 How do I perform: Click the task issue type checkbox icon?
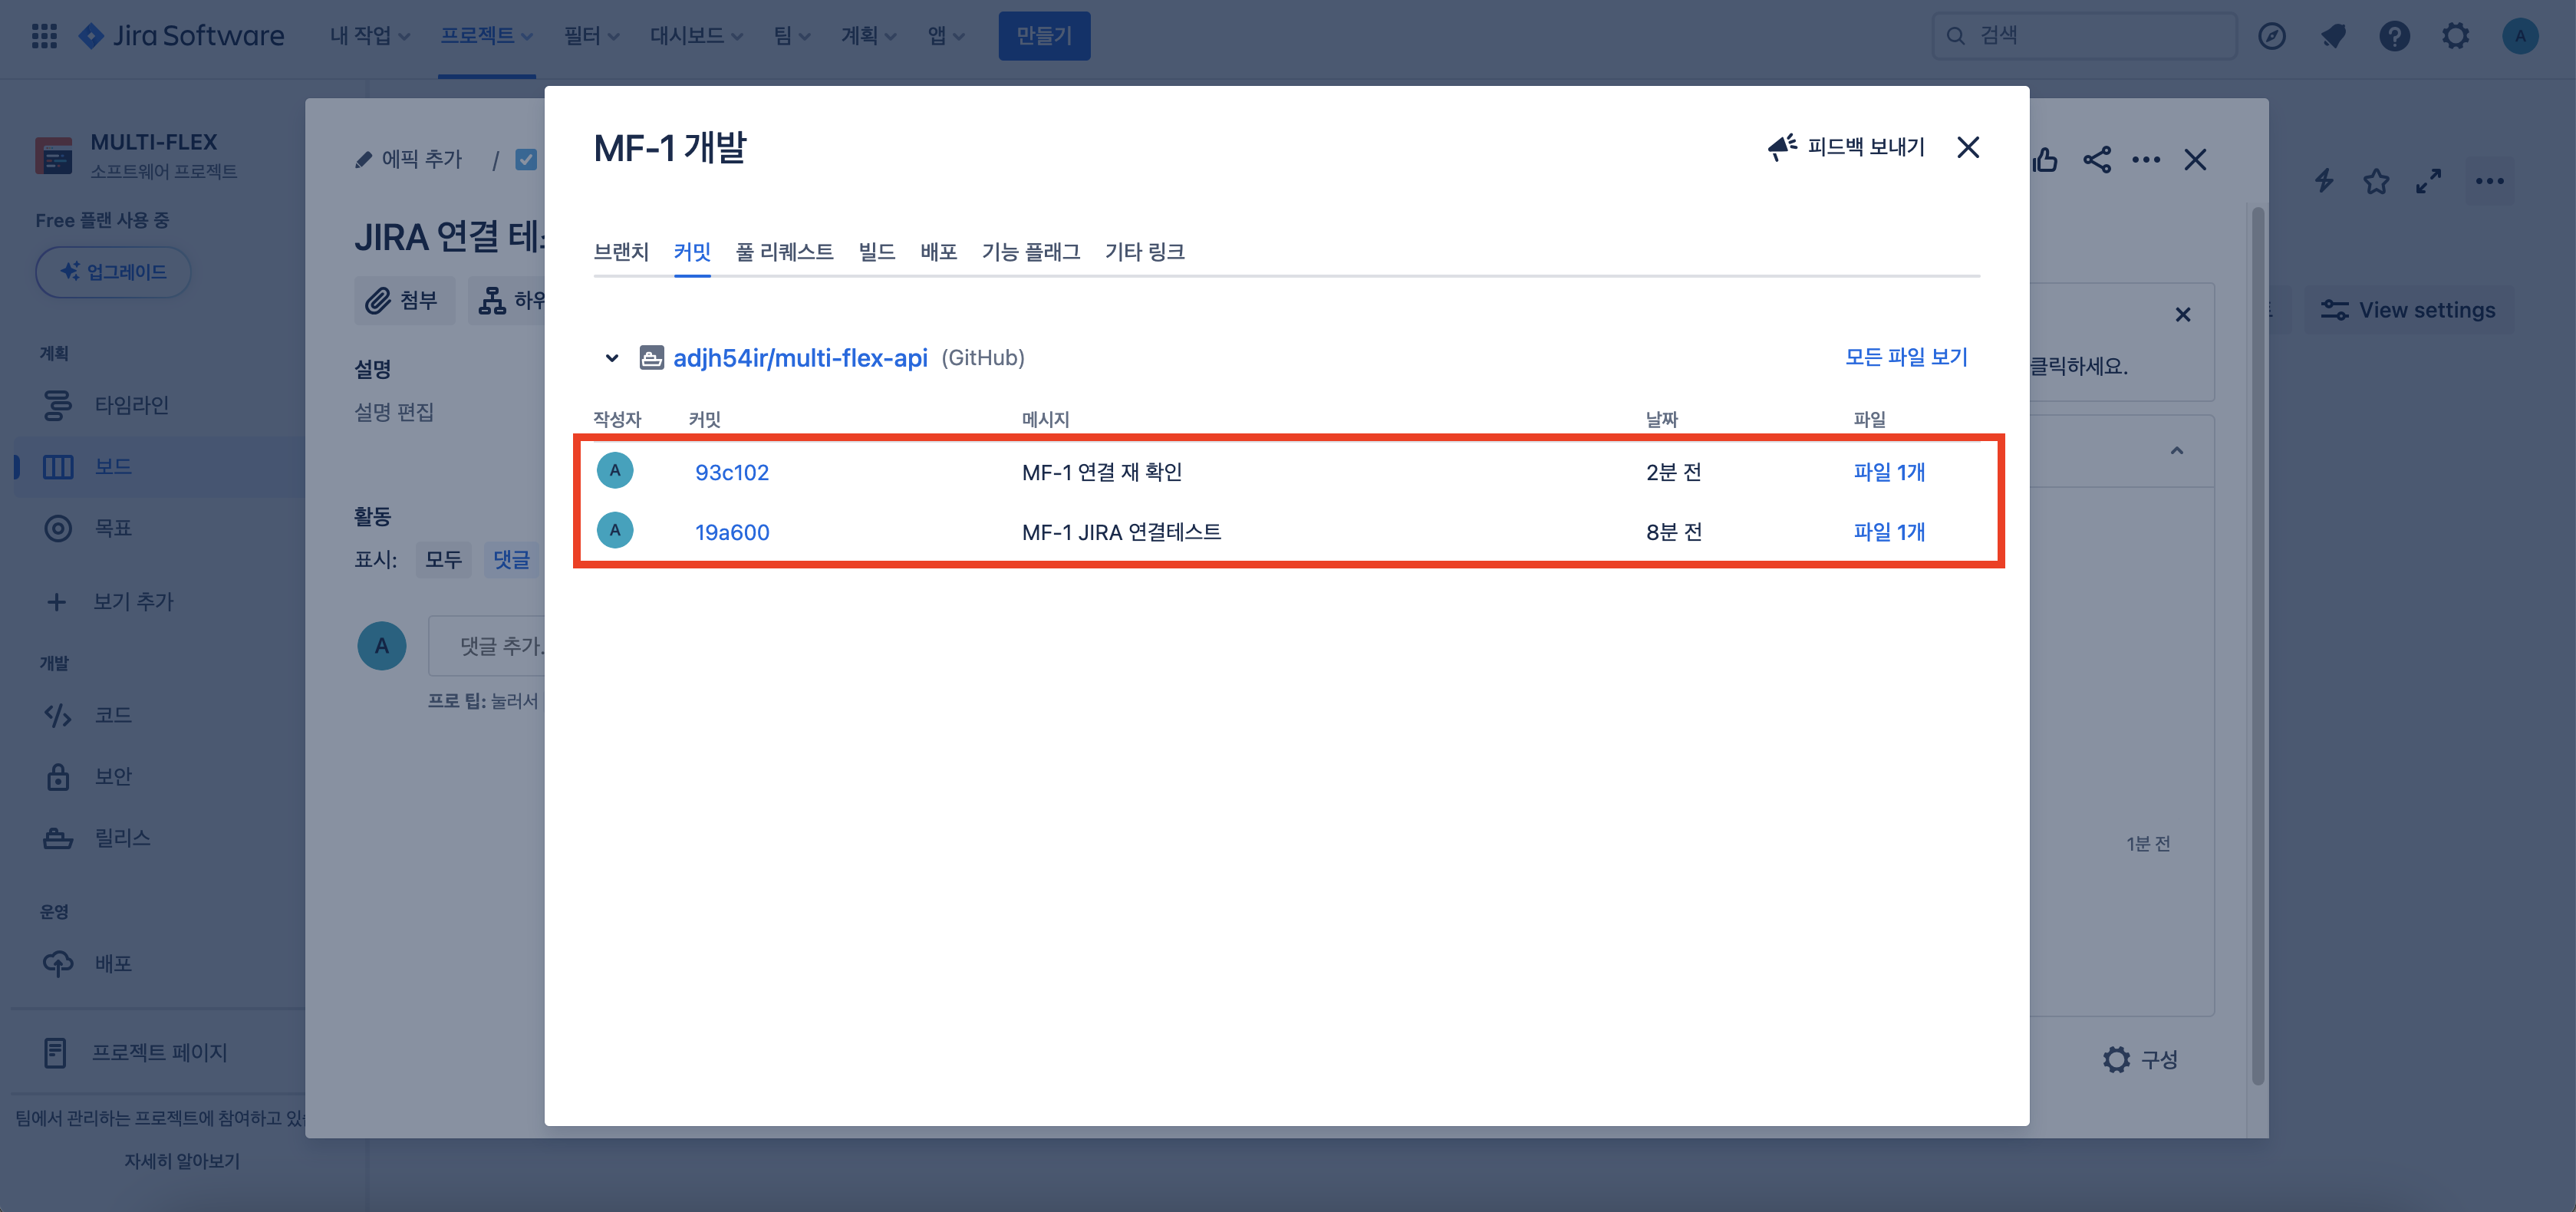point(526,160)
